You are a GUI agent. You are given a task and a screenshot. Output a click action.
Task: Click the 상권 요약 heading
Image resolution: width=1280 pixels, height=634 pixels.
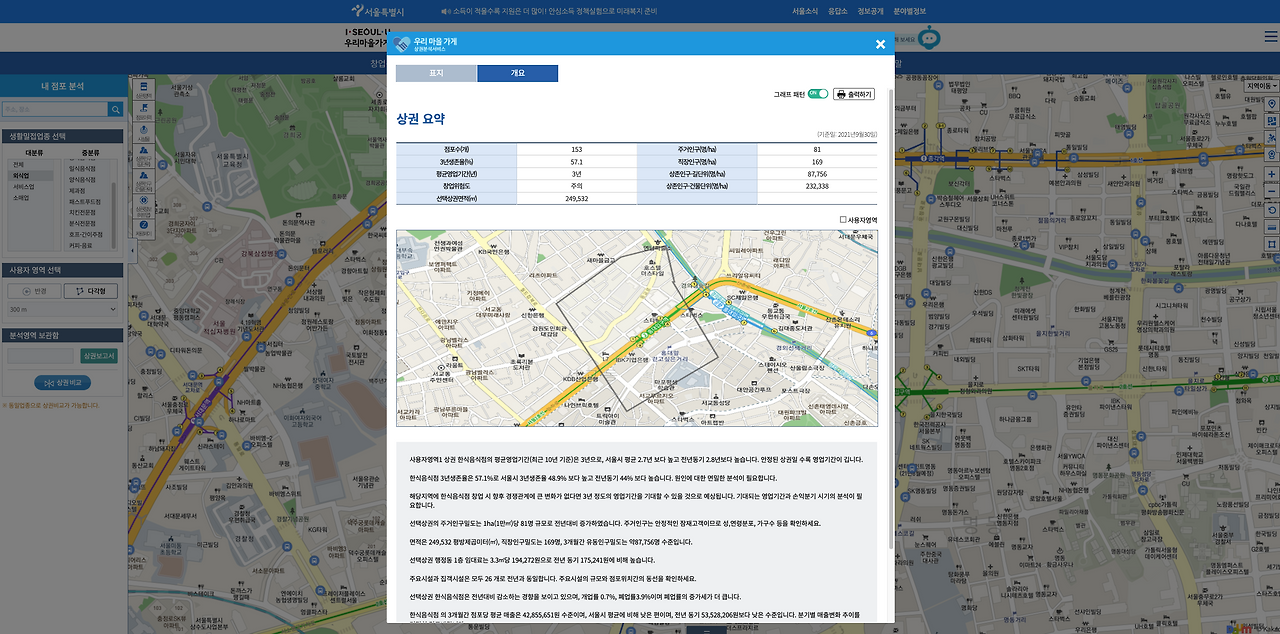[421, 118]
